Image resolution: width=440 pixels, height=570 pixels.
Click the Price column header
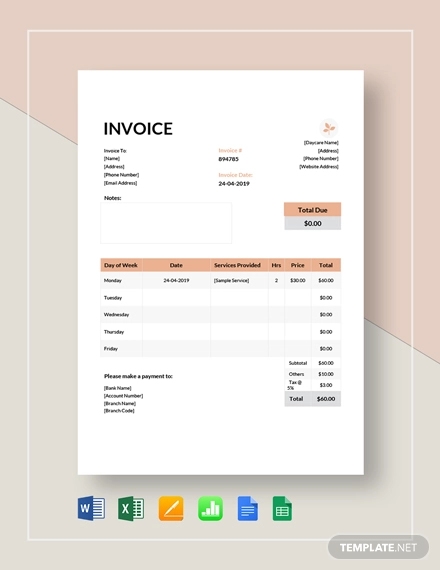coord(297,265)
